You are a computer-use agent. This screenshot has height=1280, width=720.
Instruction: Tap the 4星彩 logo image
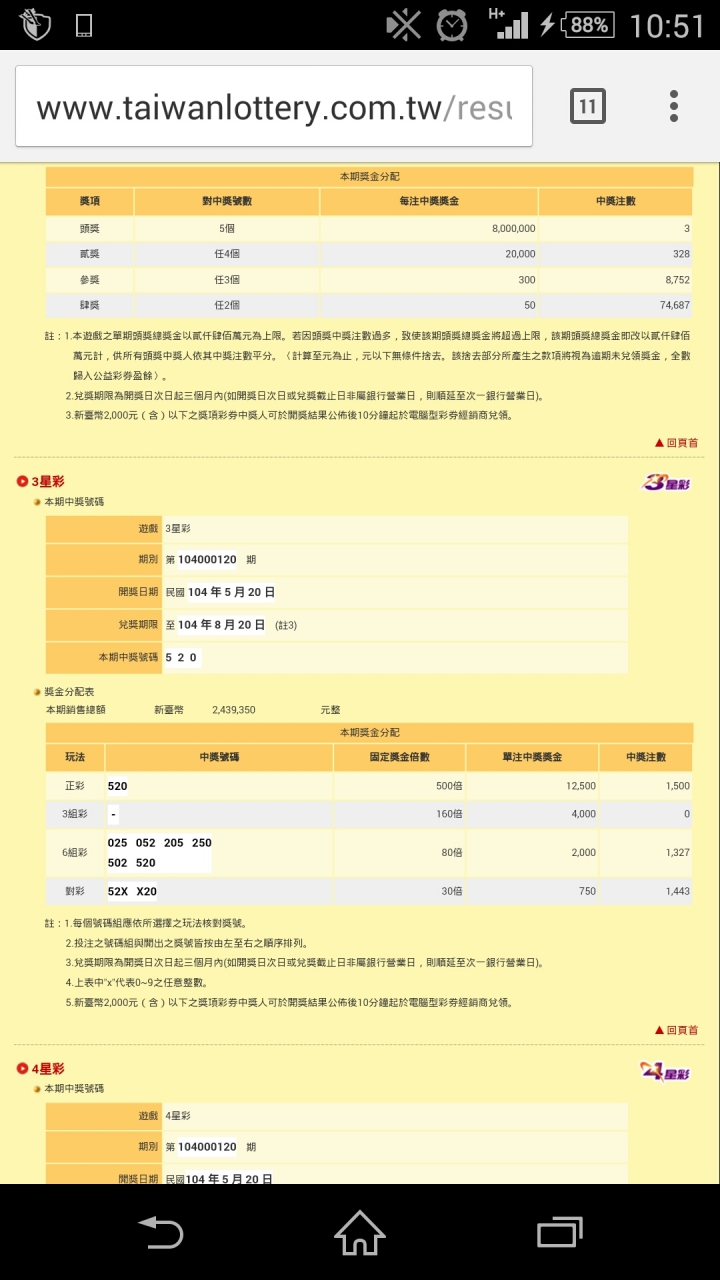666,1071
